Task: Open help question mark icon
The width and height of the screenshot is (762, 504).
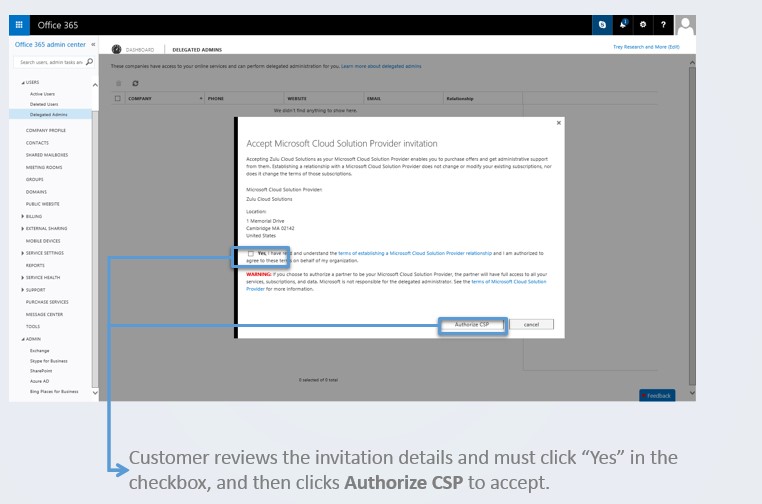Action: coord(663,25)
